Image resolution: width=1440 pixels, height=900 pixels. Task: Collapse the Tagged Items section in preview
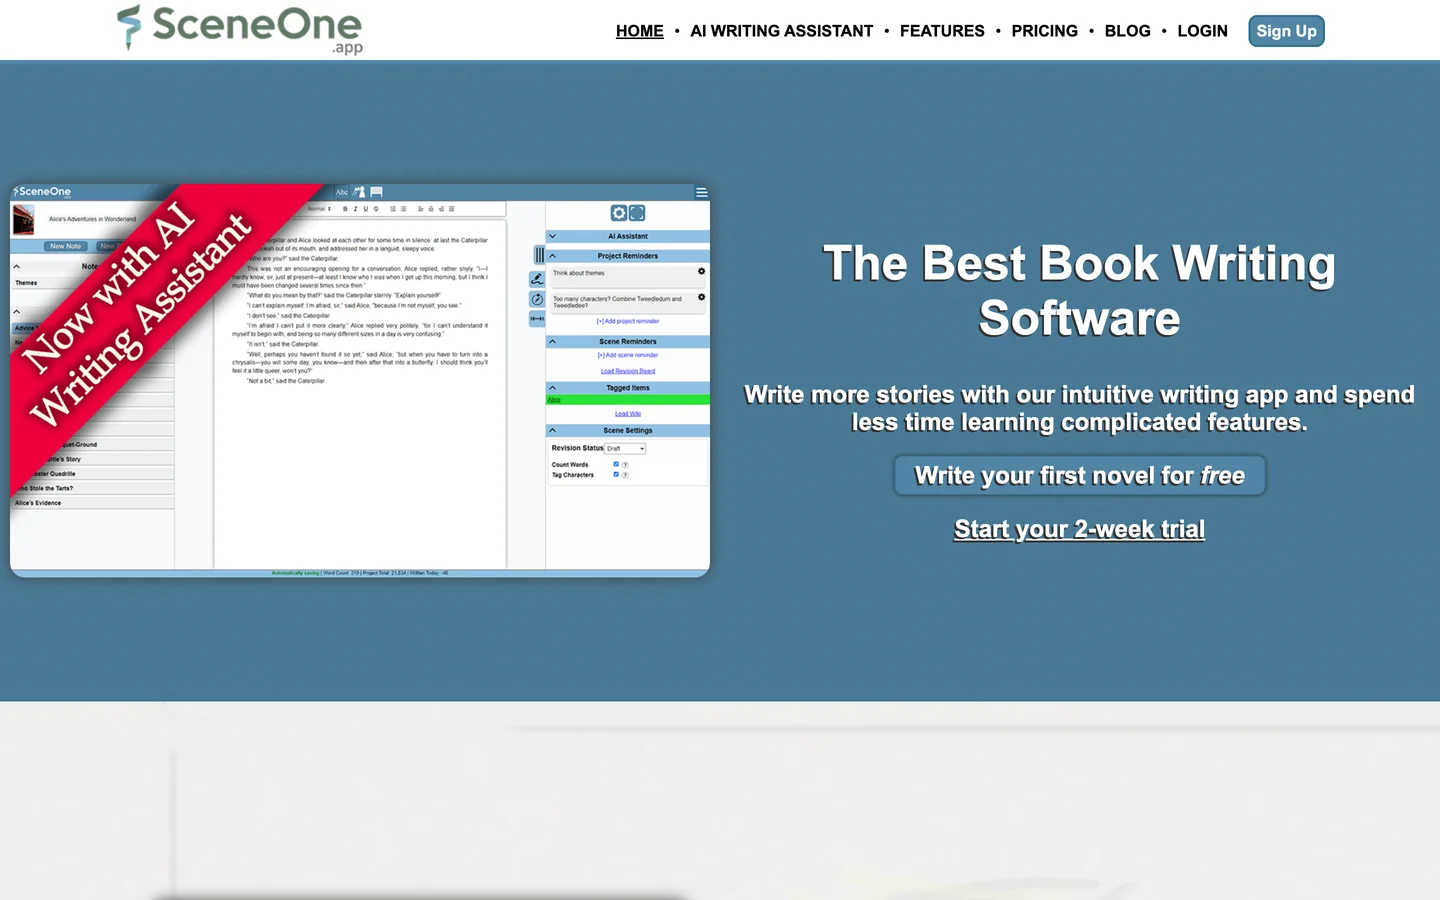tap(552, 387)
